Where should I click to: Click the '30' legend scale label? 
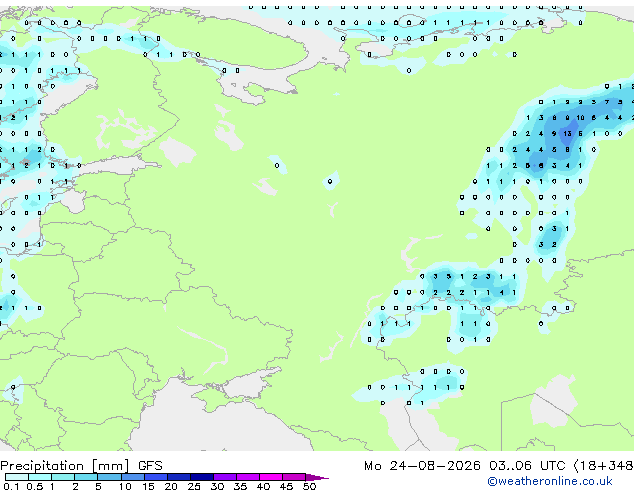[x=217, y=486]
